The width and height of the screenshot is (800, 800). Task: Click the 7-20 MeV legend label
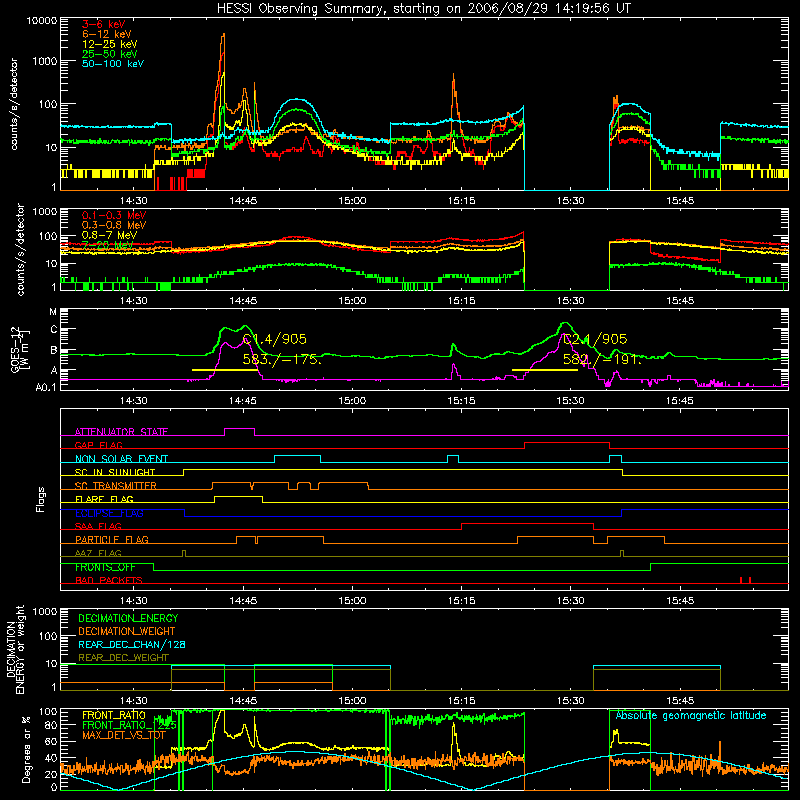tap(108, 245)
